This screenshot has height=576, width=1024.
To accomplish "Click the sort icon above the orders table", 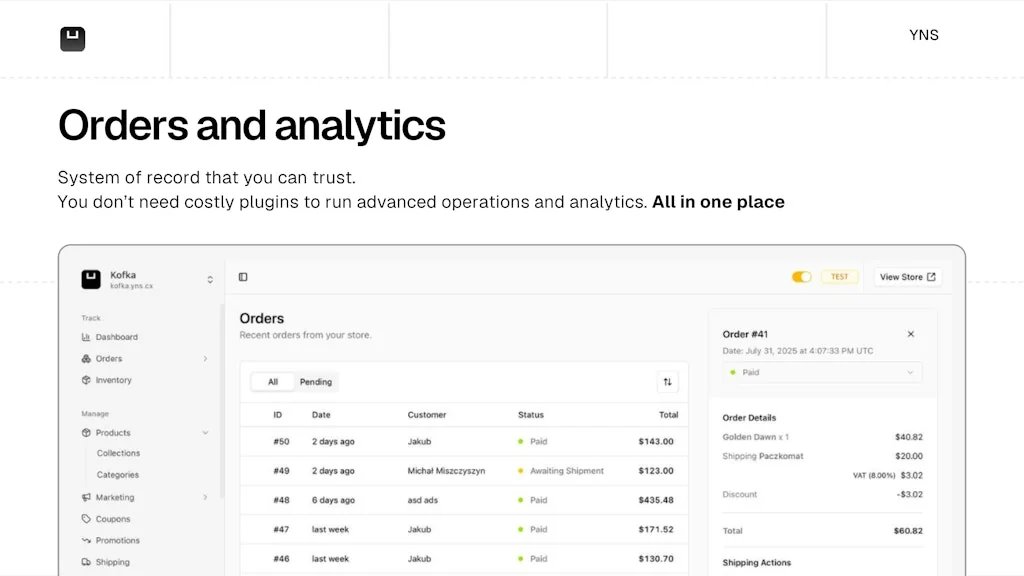I will pos(667,382).
